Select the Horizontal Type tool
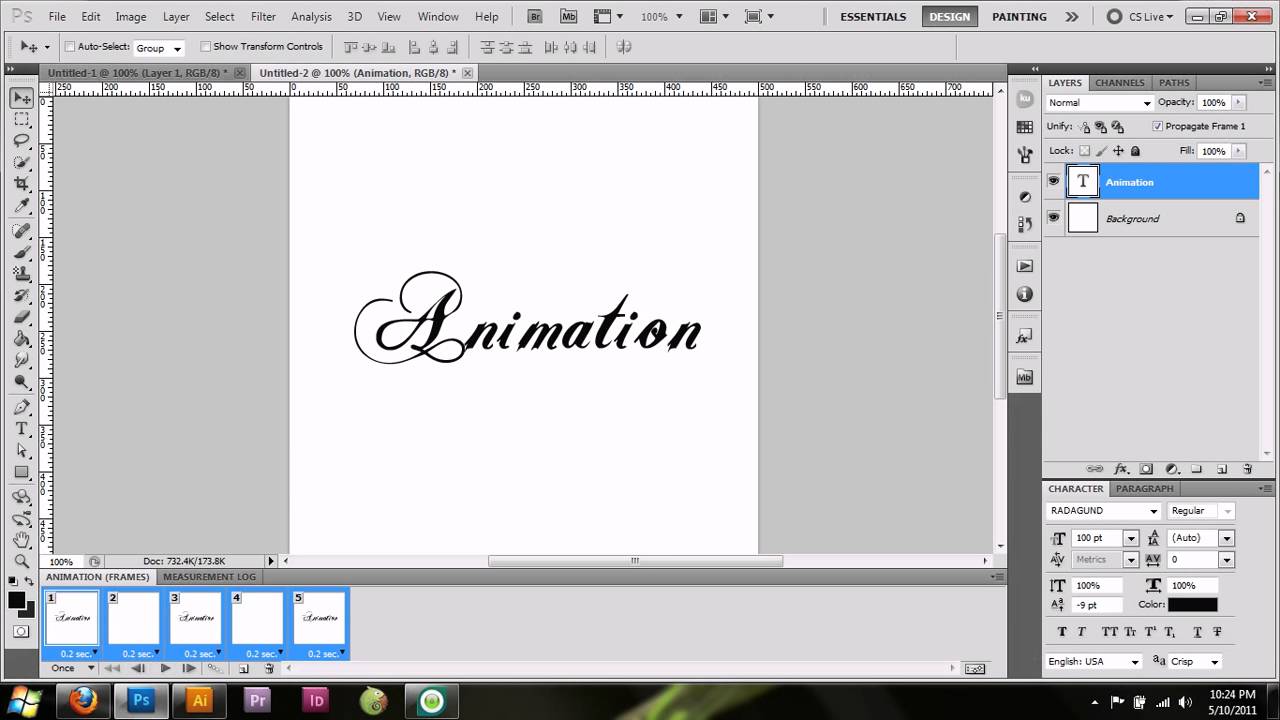This screenshot has width=1280, height=720. click(21, 428)
